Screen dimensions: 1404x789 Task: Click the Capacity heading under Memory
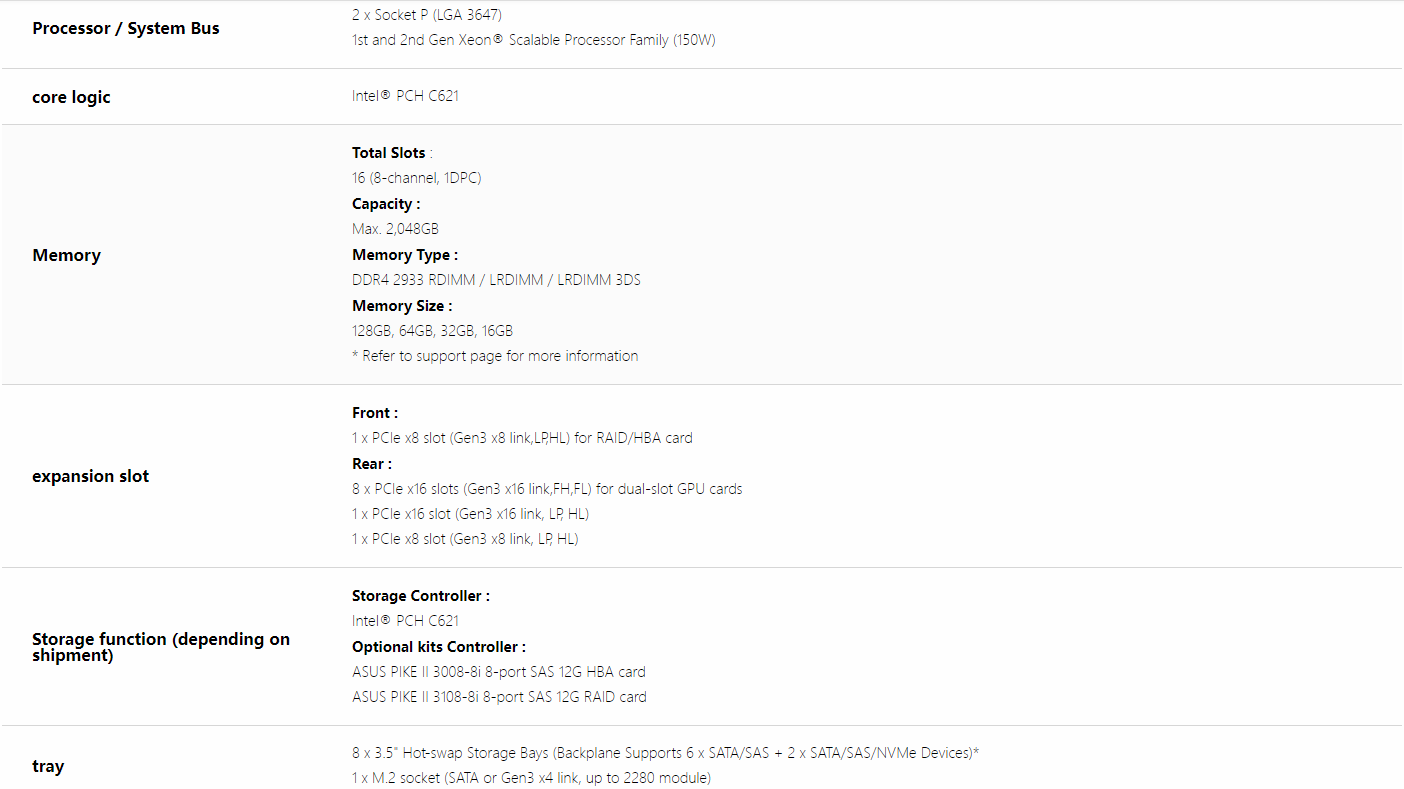click(385, 204)
